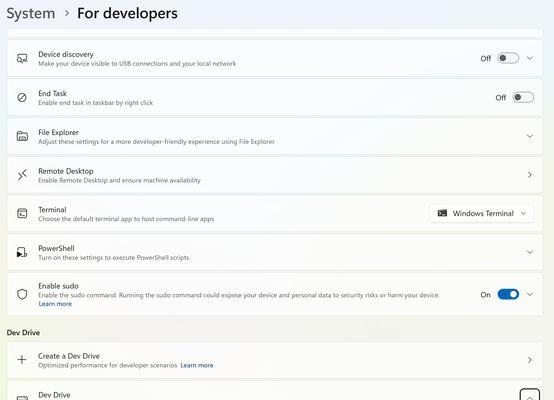Click the File Explorer folder icon
This screenshot has height=400, width=554.
coord(22,136)
